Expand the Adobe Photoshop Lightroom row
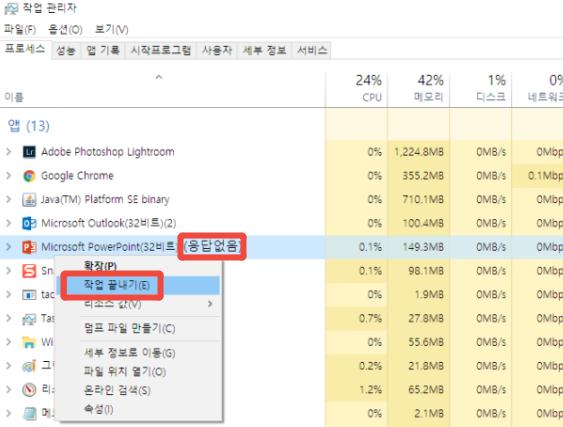The height and width of the screenshot is (427, 563). pyautogui.click(x=9, y=152)
